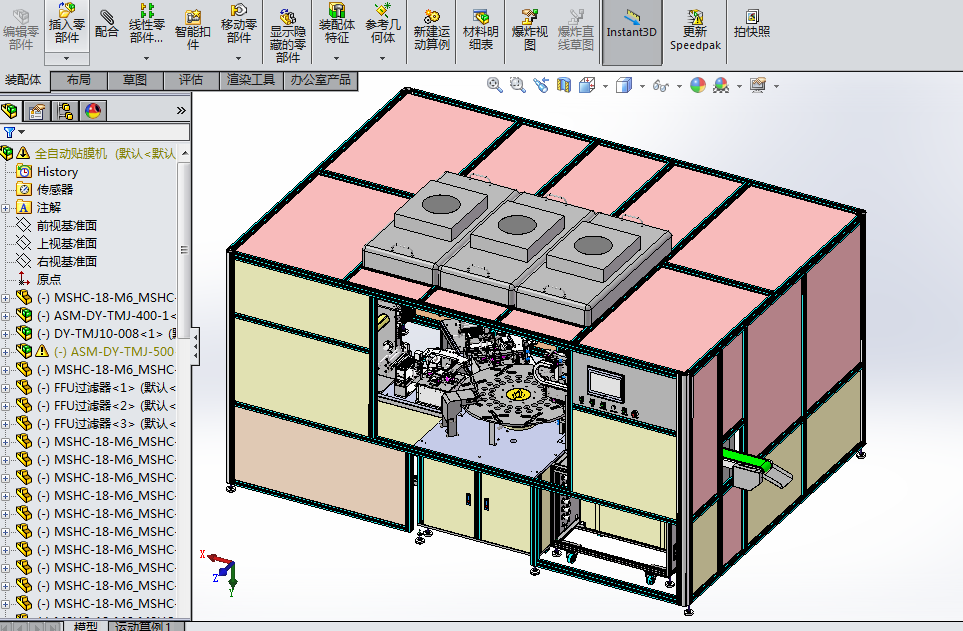Click 新建运动算例 new motion study icon
Screen dimensions: 963x631
[x=431, y=28]
